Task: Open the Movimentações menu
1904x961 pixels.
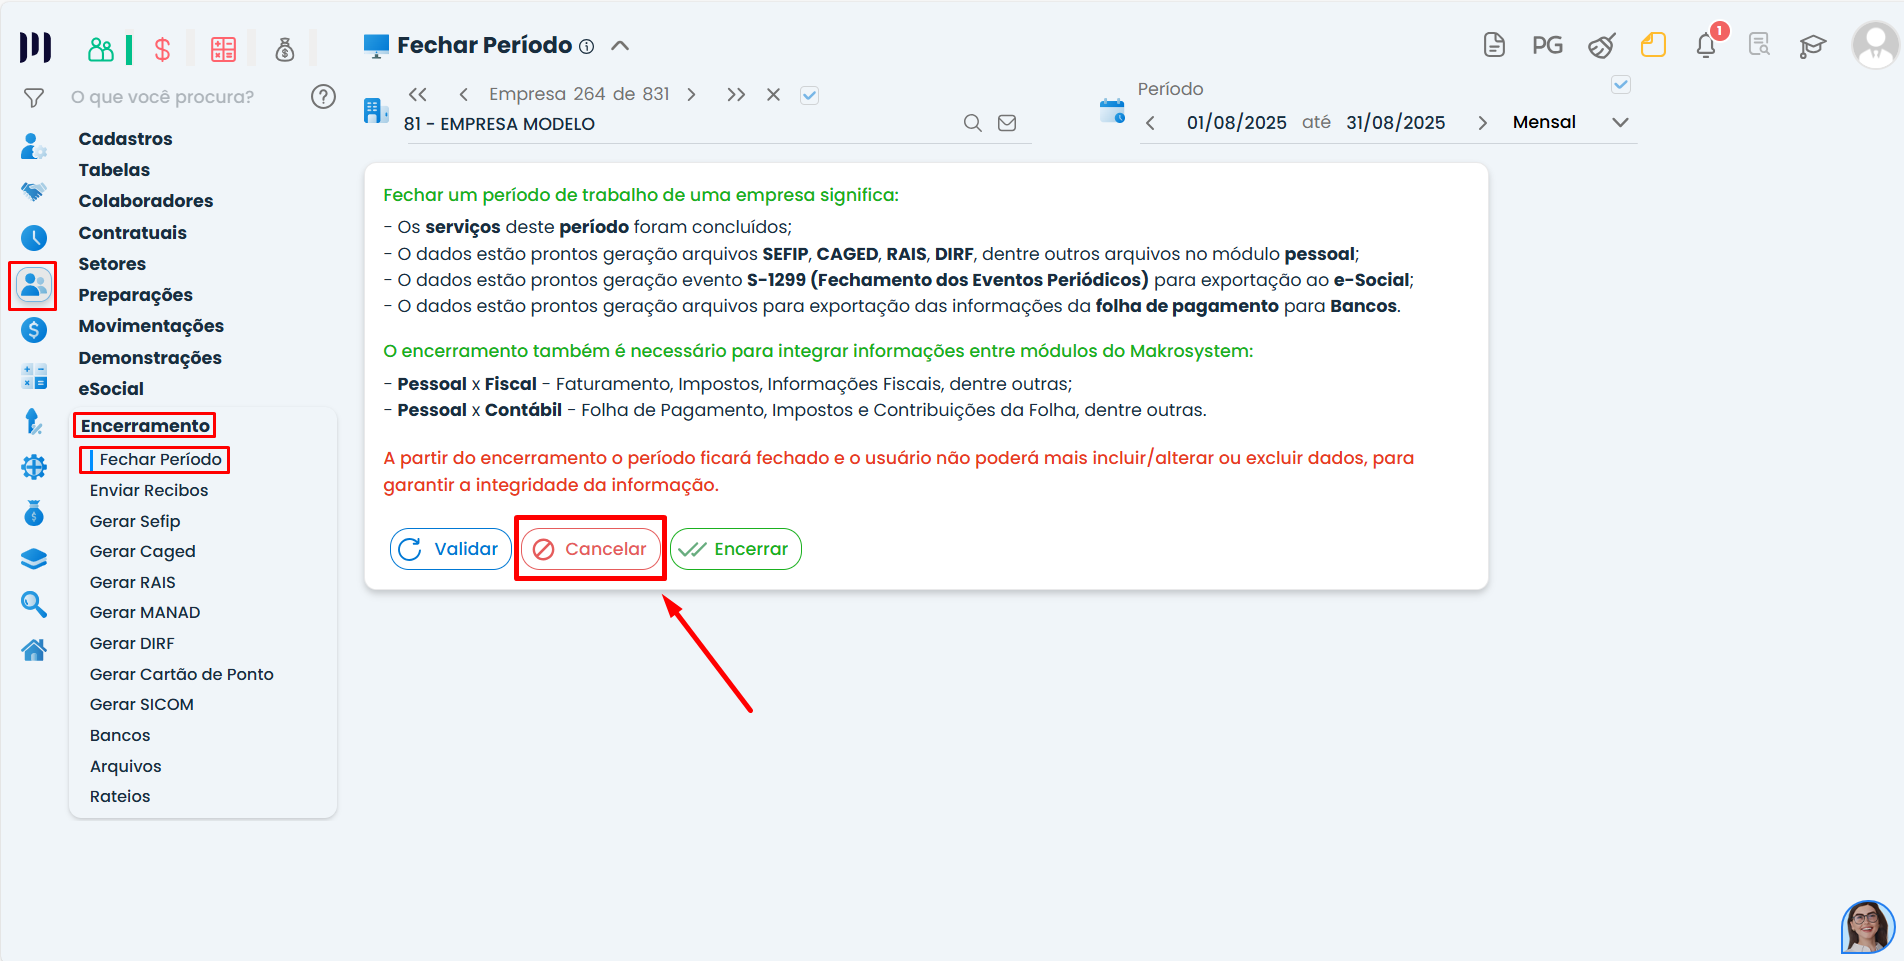Action: click(x=151, y=326)
